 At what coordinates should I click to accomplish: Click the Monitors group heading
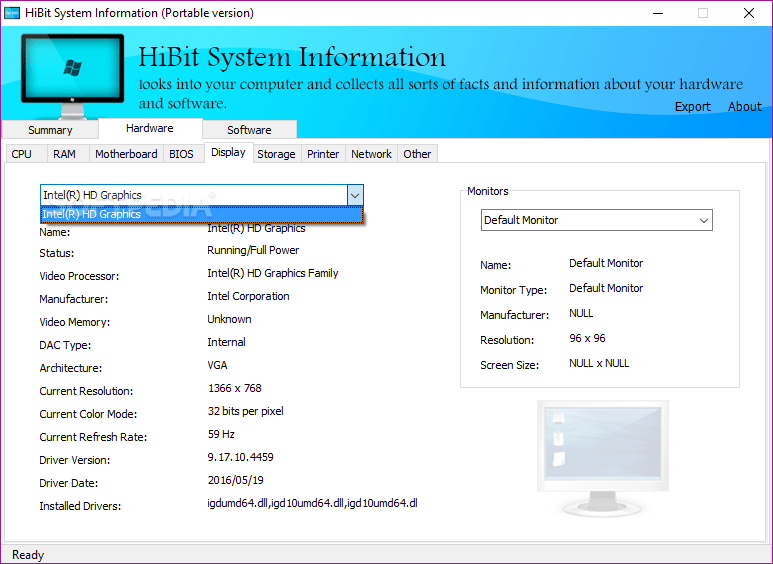click(488, 191)
